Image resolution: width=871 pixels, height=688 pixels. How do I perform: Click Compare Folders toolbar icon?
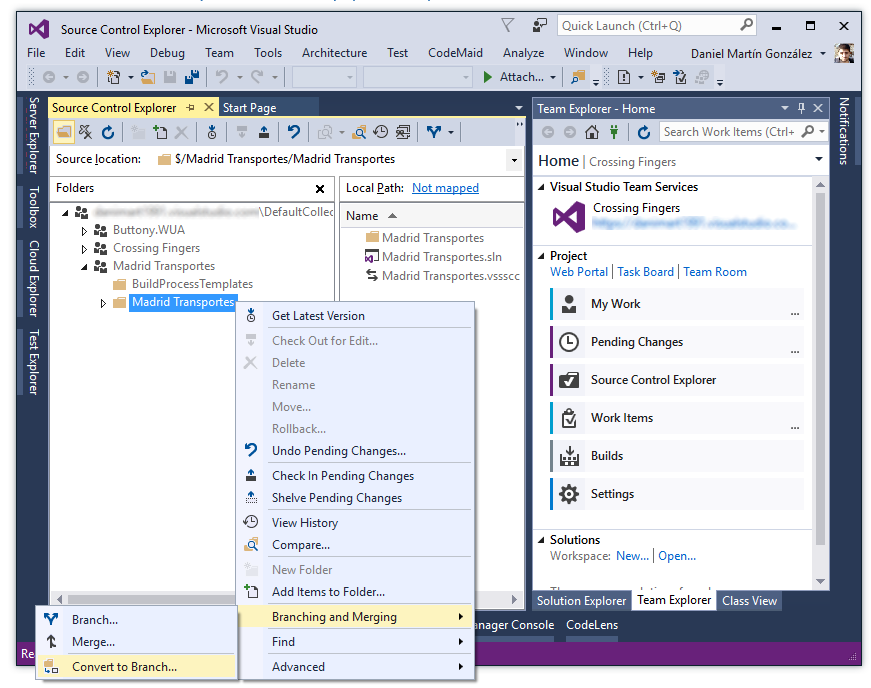coord(359,132)
